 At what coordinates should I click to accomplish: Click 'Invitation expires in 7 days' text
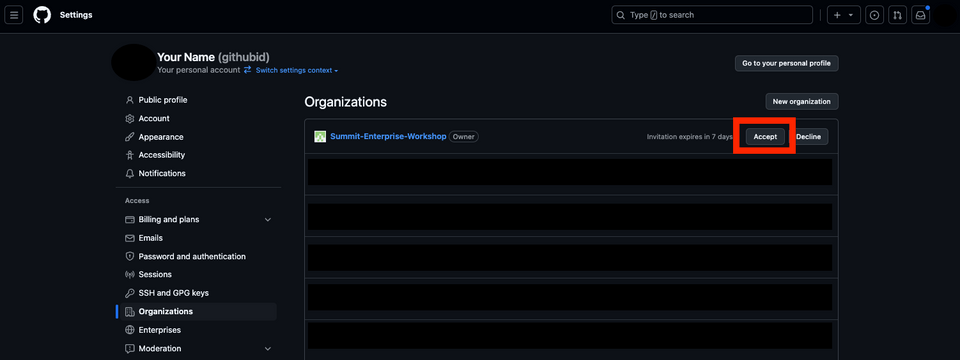point(689,137)
